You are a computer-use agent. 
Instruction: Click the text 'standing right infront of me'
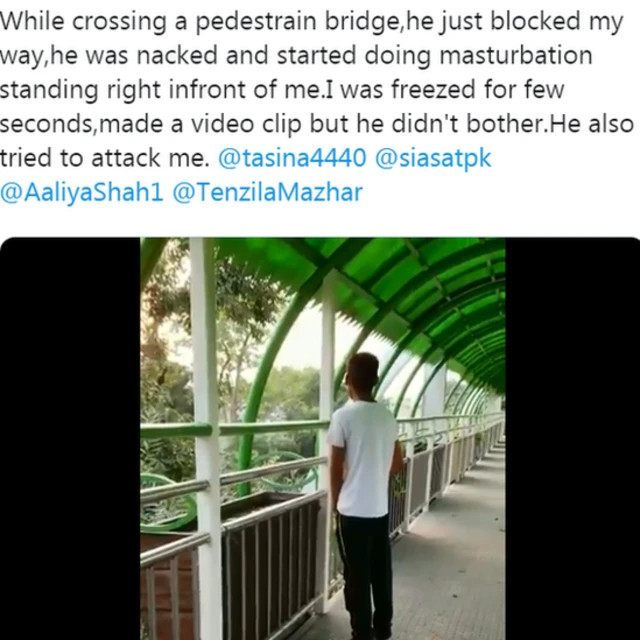pyautogui.click(x=160, y=90)
